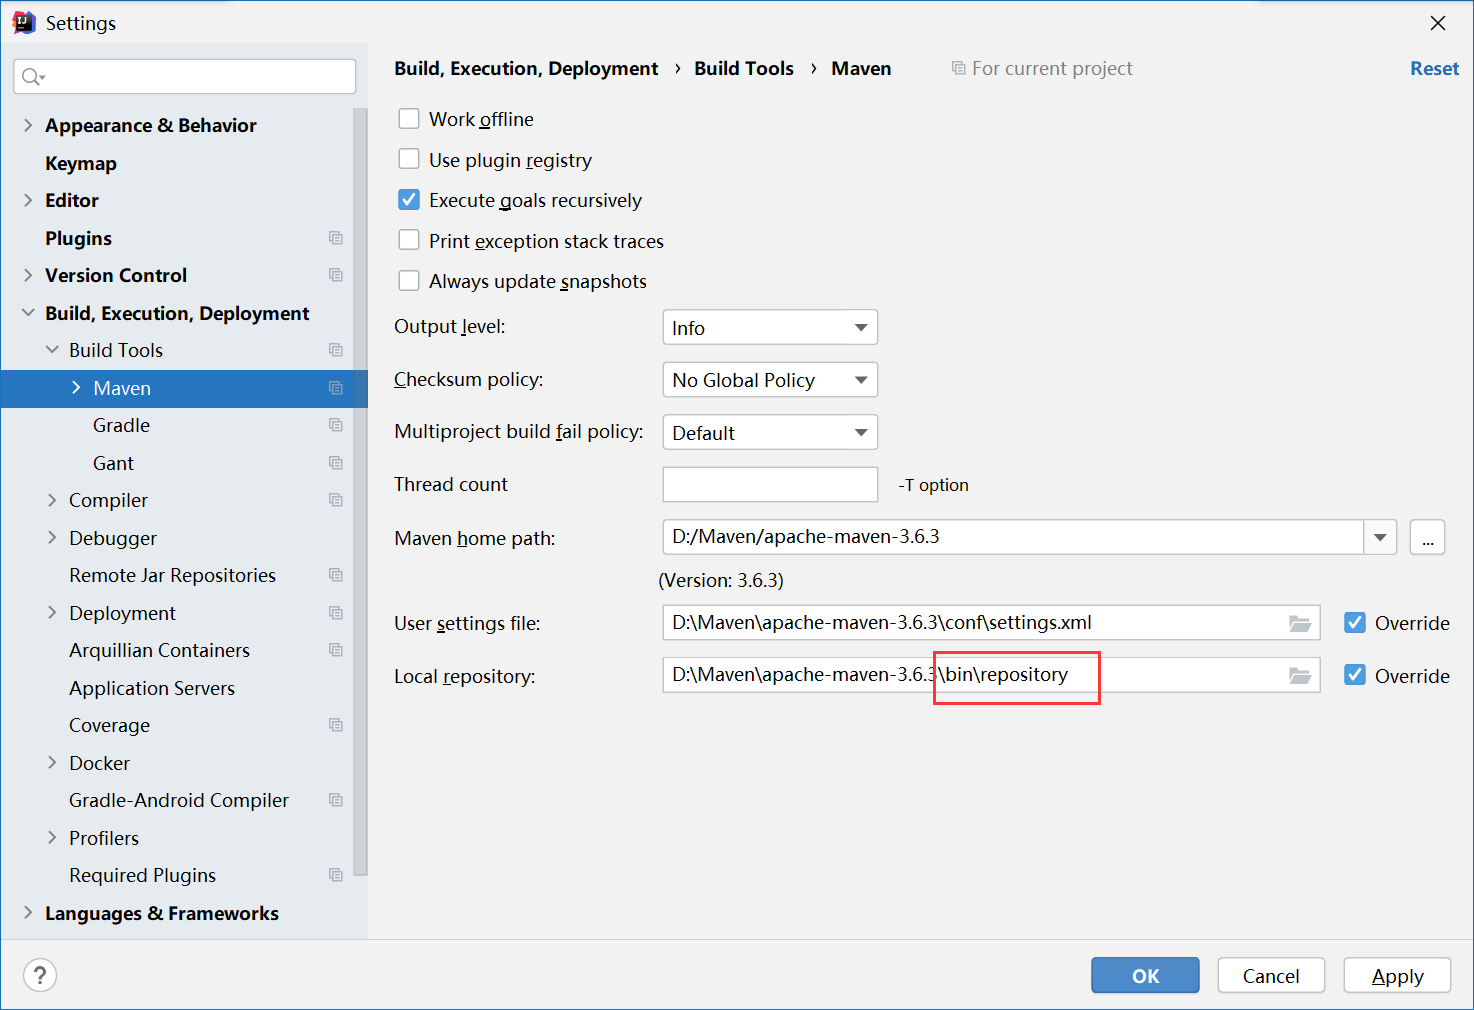Image resolution: width=1474 pixels, height=1010 pixels.
Task: Expand the Languages & Frameworks section
Action: tap(28, 913)
